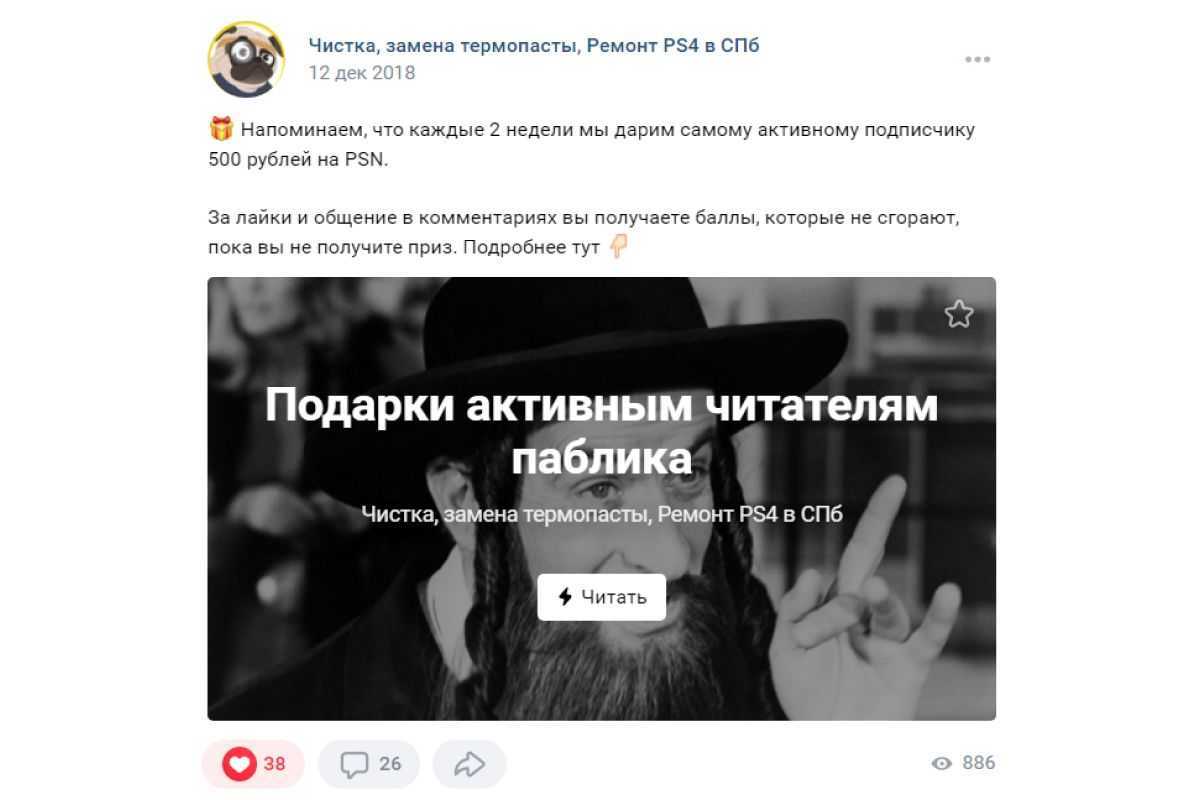The image size is (1200, 800).
Task: Click the community name on article cover
Action: 602,515
